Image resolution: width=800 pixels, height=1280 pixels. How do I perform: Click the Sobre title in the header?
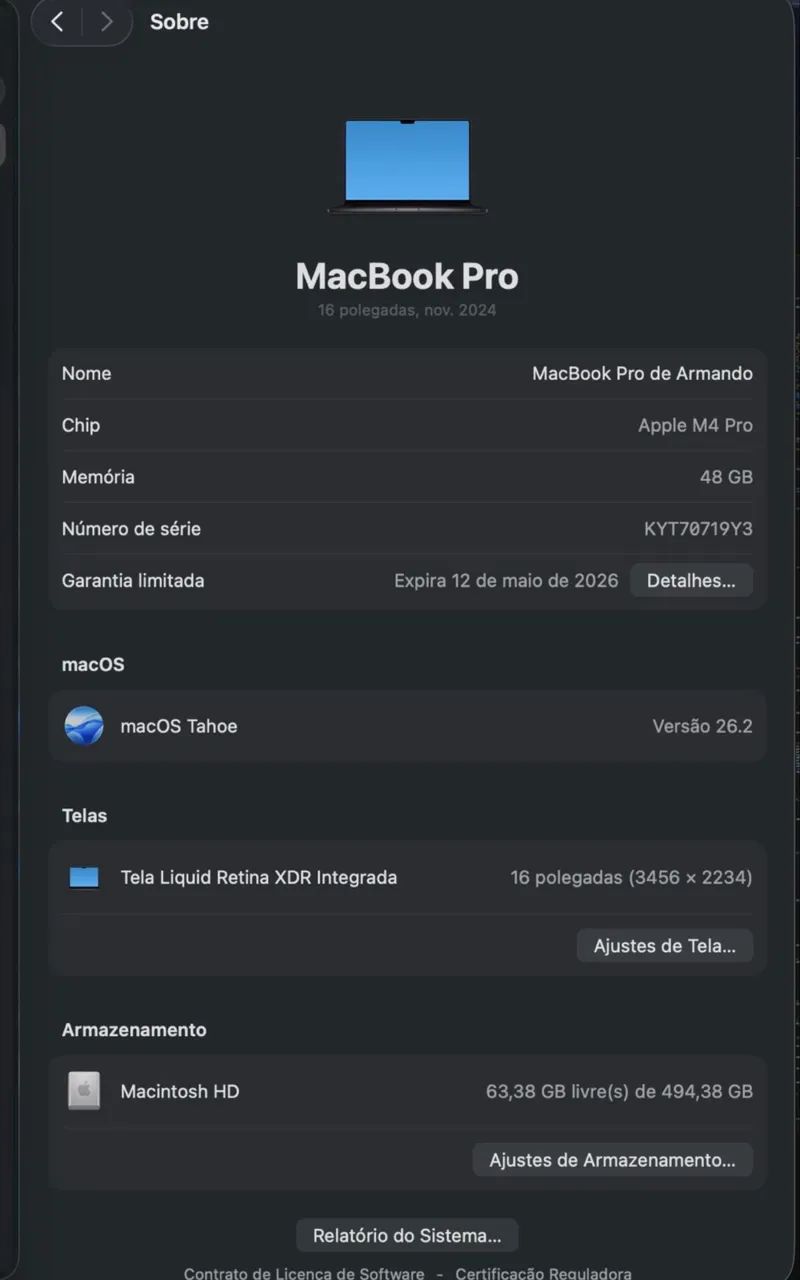179,21
